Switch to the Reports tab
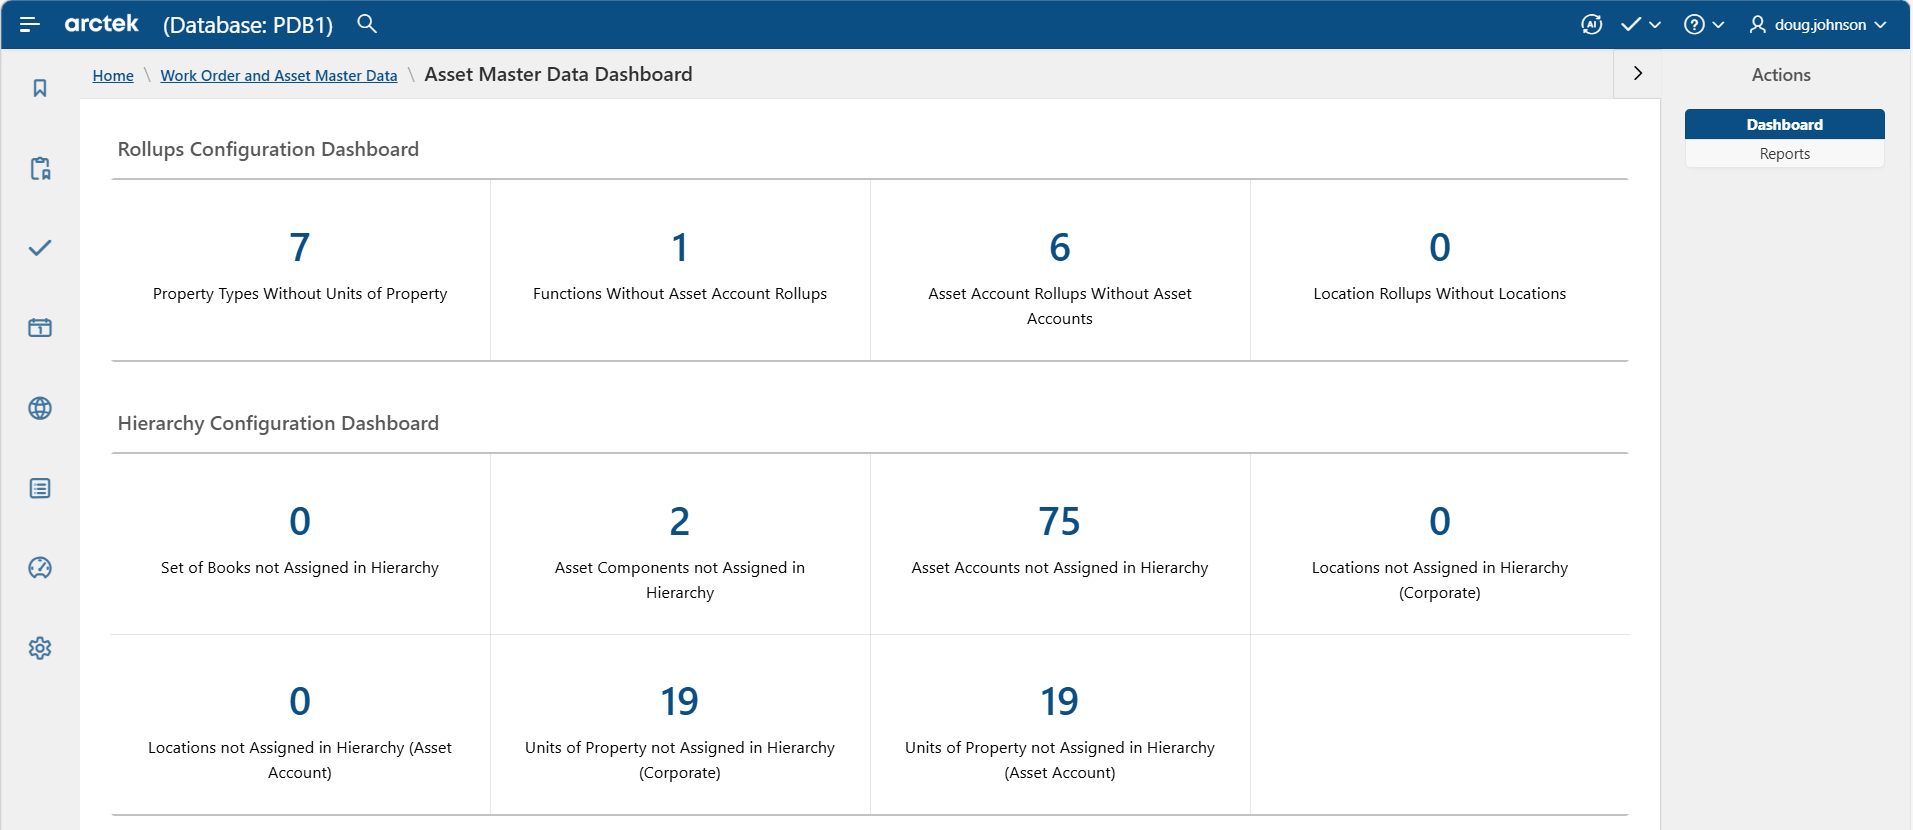Viewport: 1913px width, 830px height. pos(1785,154)
